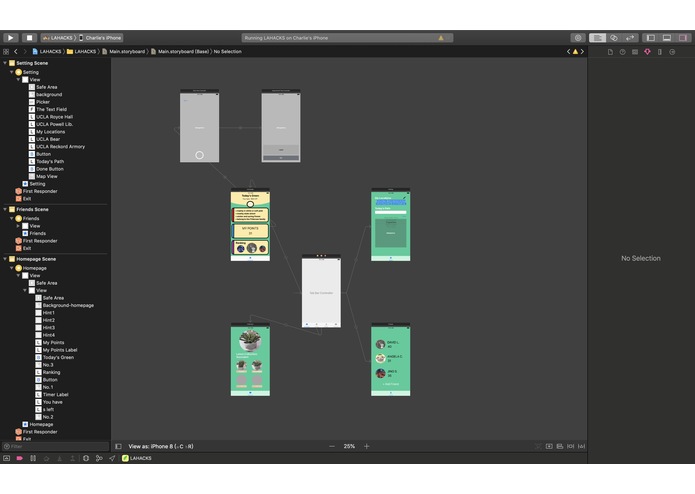The width and height of the screenshot is (695, 494).
Task: Click the outline Filter field
Action: pyautogui.click(x=55, y=446)
